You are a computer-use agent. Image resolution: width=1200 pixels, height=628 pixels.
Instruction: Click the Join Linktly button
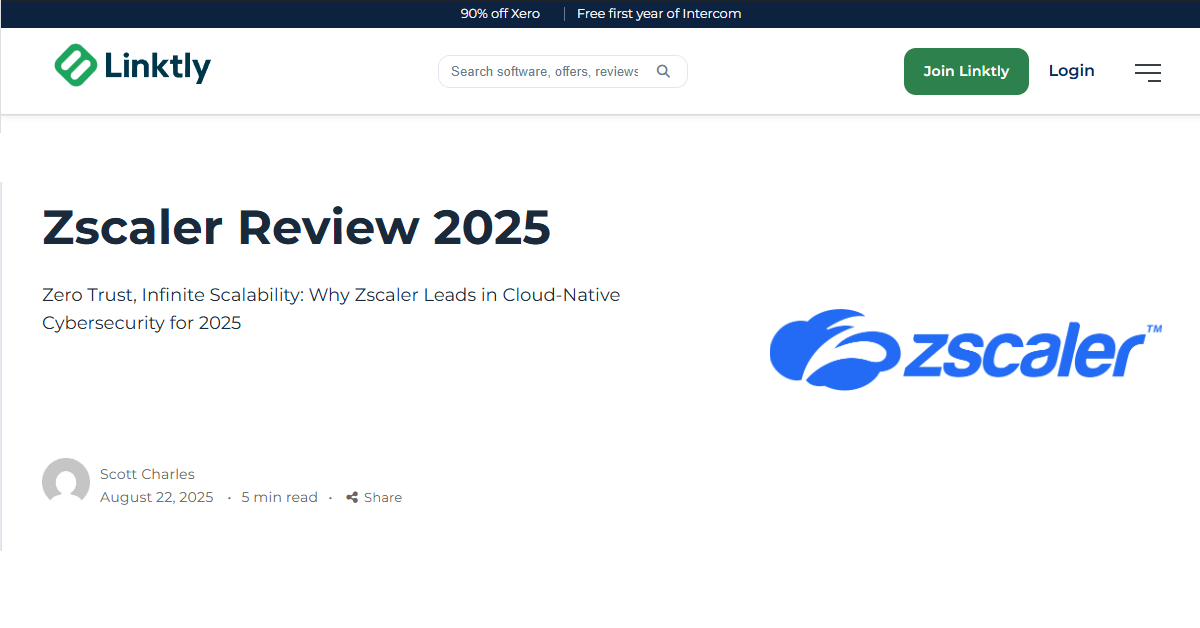[x=966, y=71]
